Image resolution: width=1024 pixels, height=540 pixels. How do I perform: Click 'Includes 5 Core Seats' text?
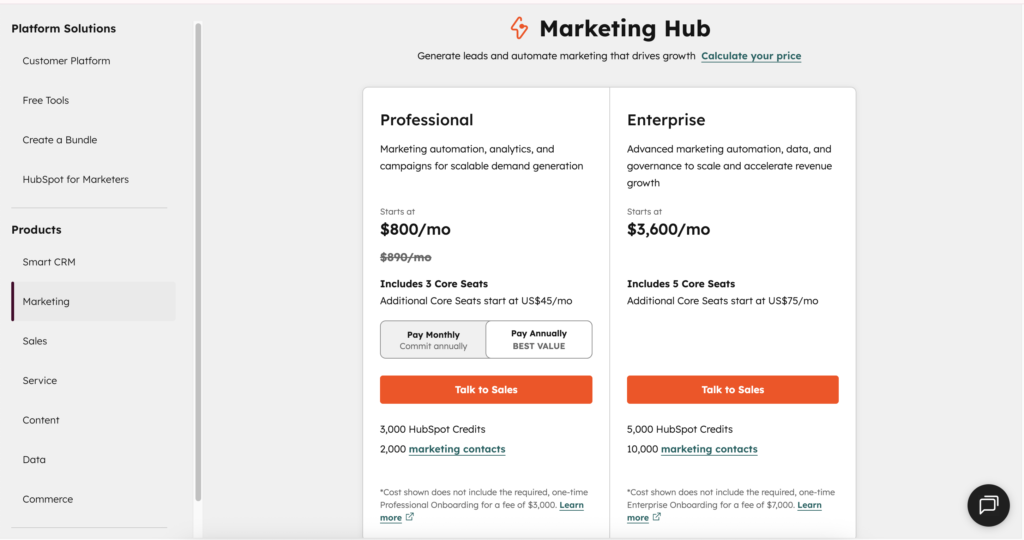coord(680,283)
